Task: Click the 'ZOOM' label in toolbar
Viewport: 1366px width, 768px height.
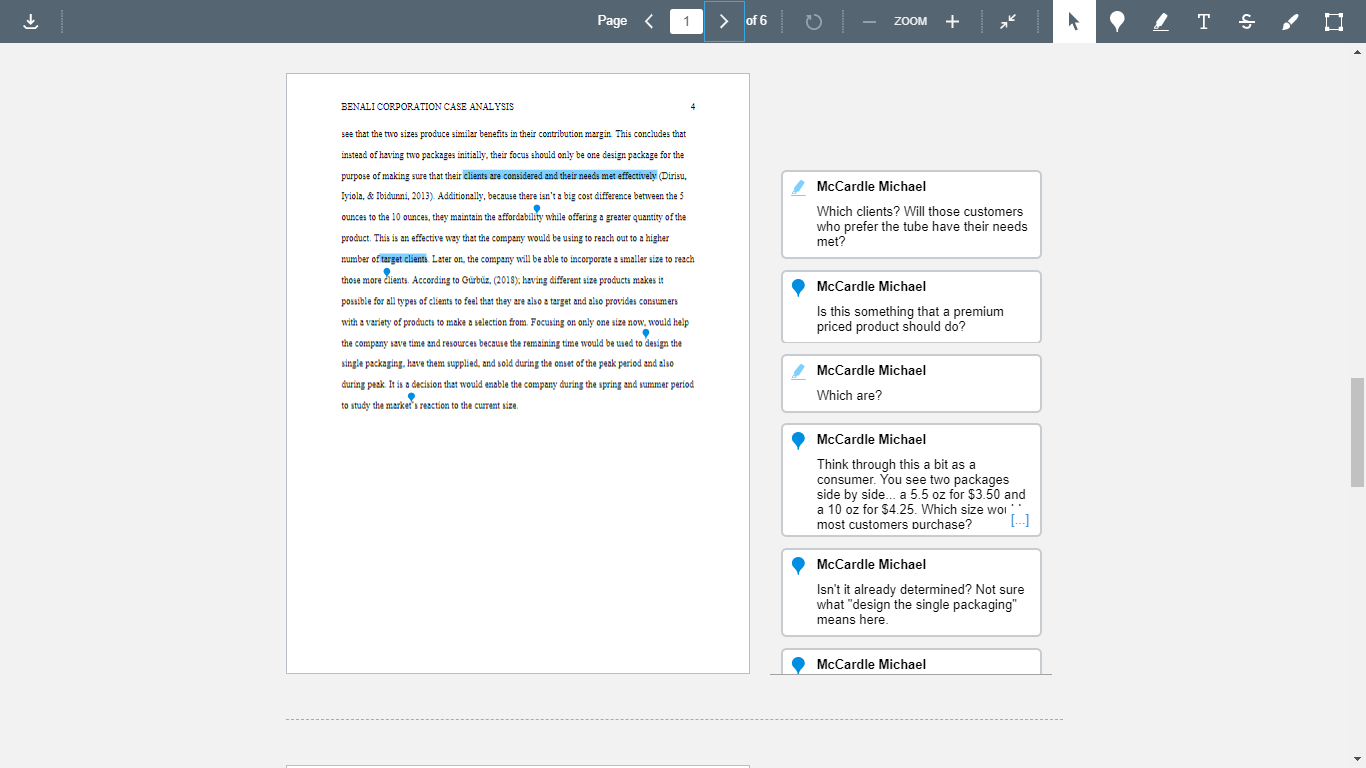Action: [x=911, y=21]
